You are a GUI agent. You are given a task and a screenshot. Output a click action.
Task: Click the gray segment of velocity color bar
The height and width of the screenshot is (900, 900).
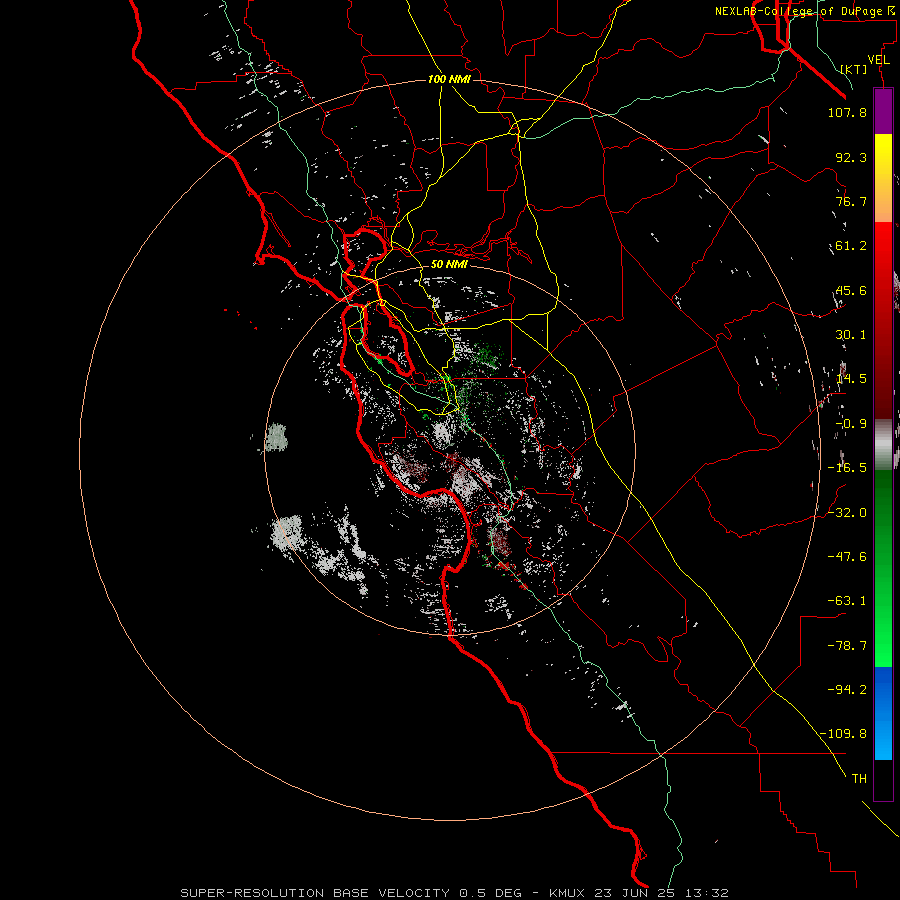(883, 445)
